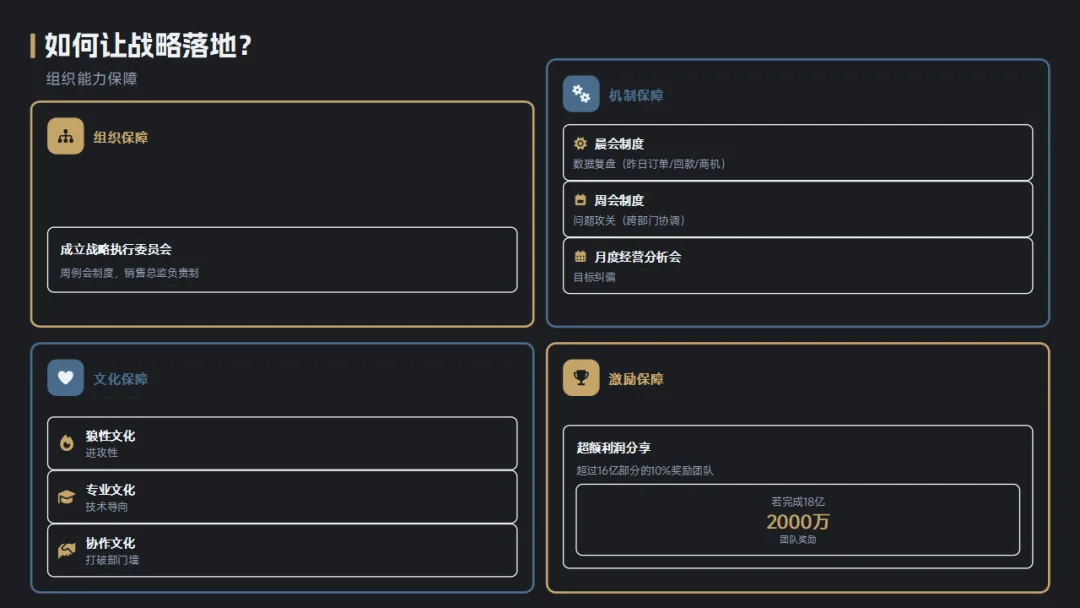Image resolution: width=1080 pixels, height=608 pixels.
Task: Select the 成立战略执行委员会 card
Action: [x=282, y=260]
